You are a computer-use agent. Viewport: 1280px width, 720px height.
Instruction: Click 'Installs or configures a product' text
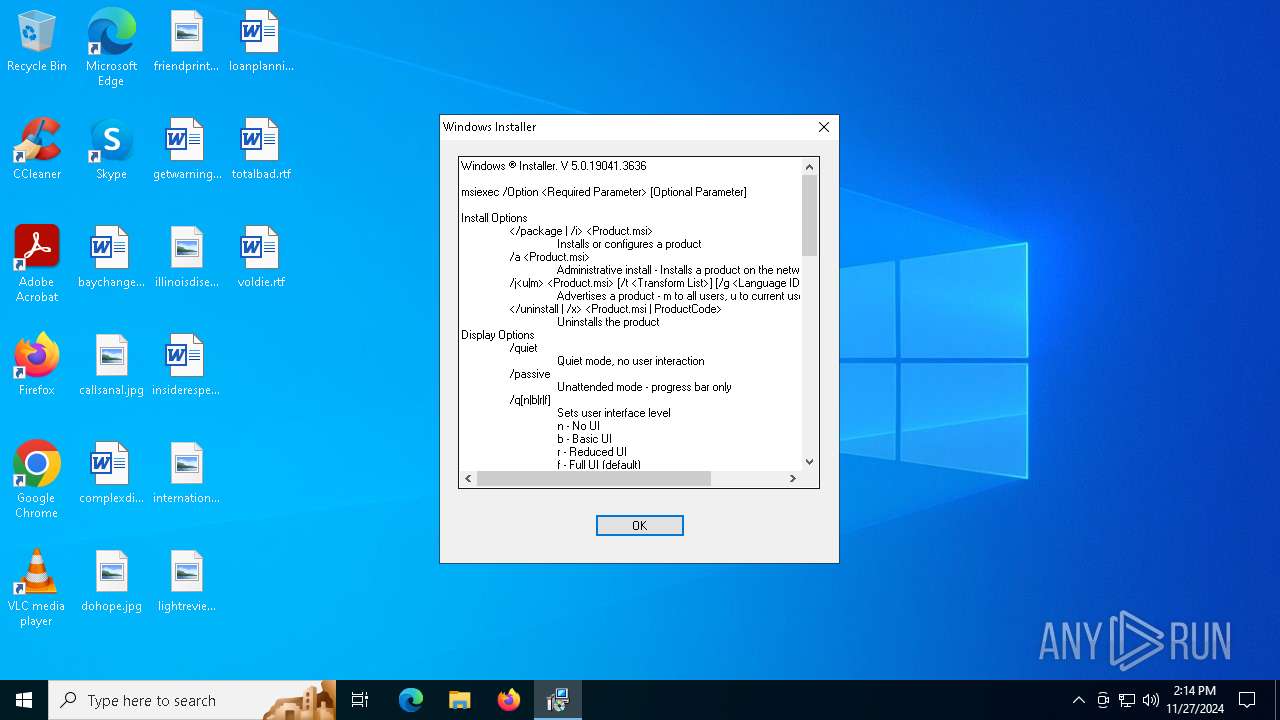[629, 244]
